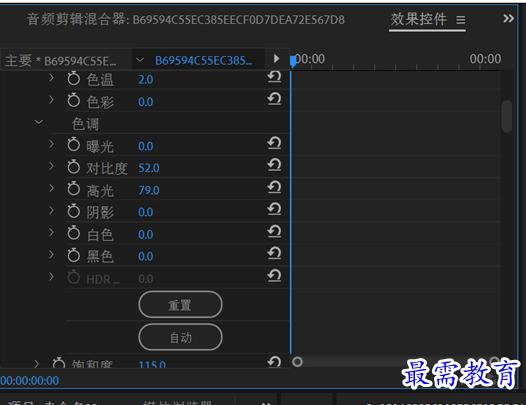Click the 曝光 value 0.0

point(146,146)
